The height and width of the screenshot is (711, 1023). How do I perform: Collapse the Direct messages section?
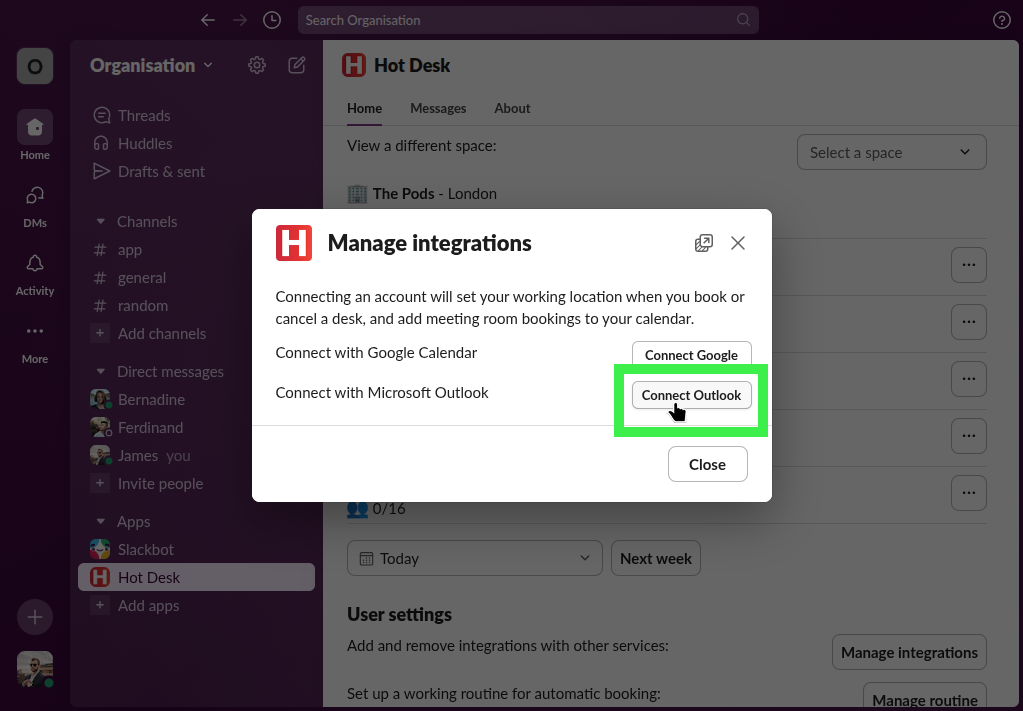(x=100, y=372)
